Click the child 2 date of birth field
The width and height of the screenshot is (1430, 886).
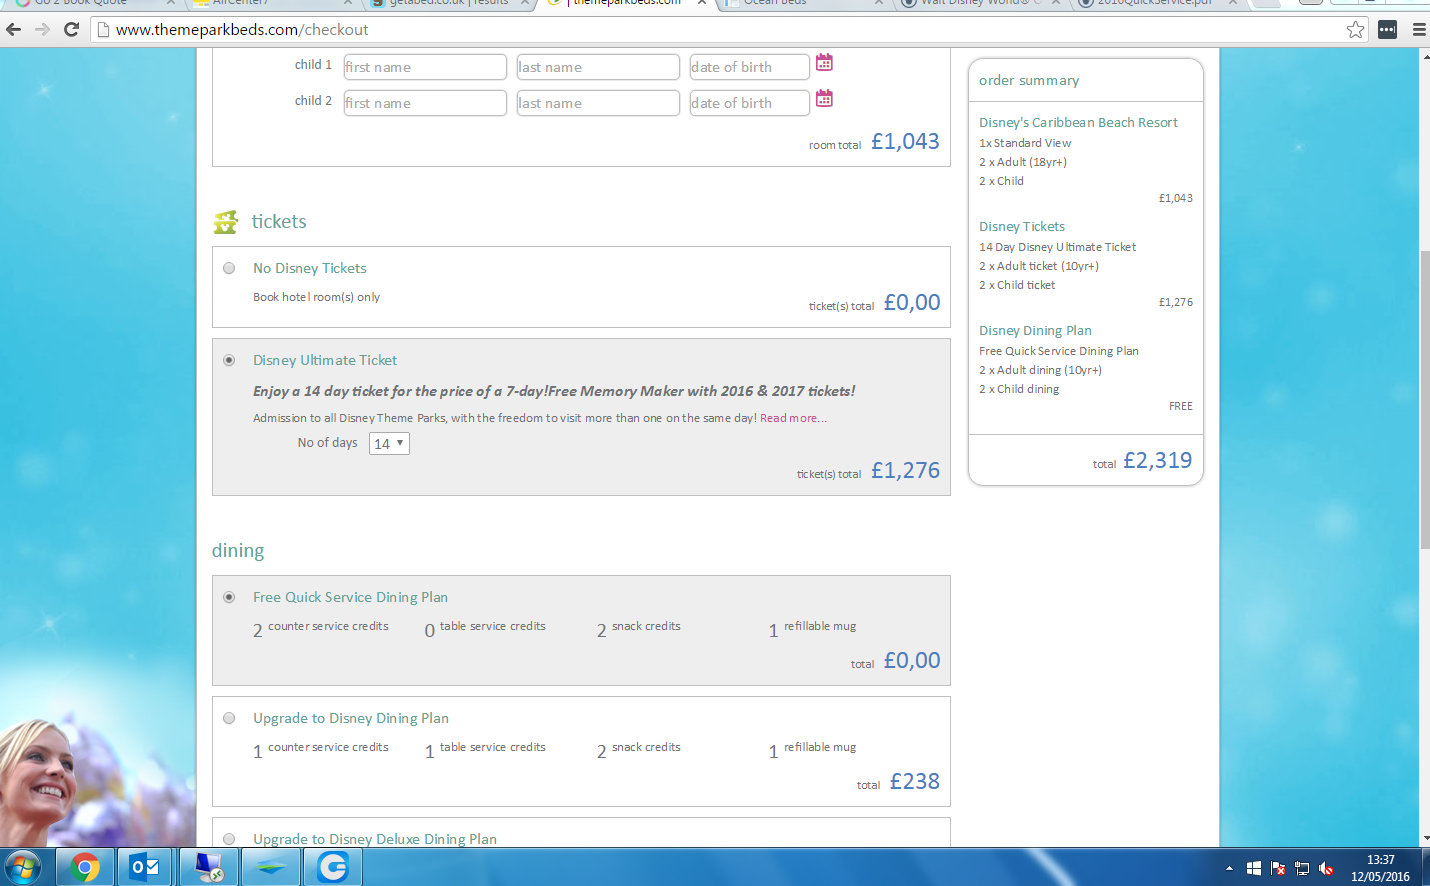point(750,103)
